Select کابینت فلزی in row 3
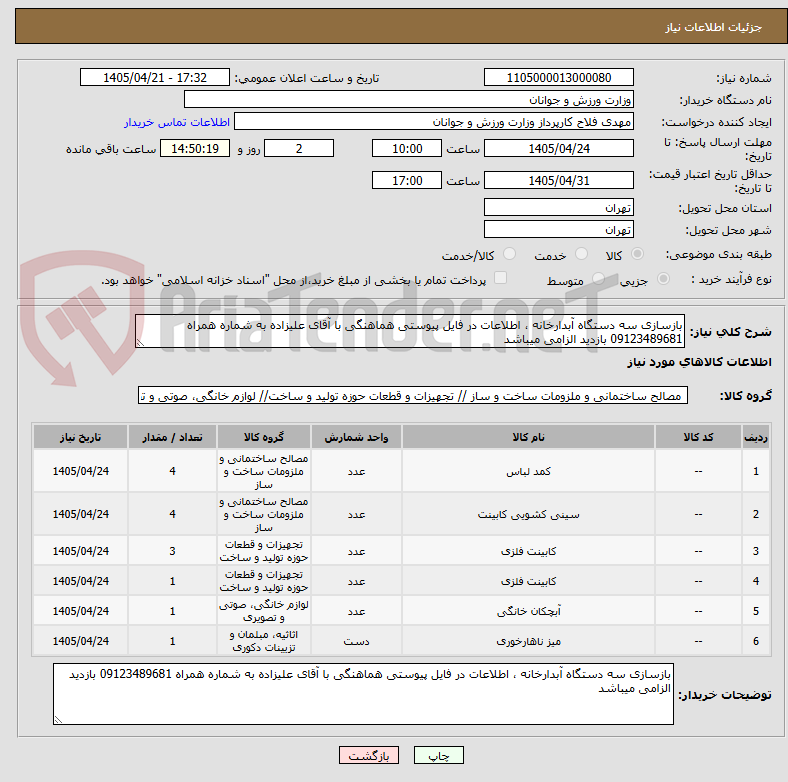Image resolution: width=788 pixels, height=782 pixels. click(528, 551)
